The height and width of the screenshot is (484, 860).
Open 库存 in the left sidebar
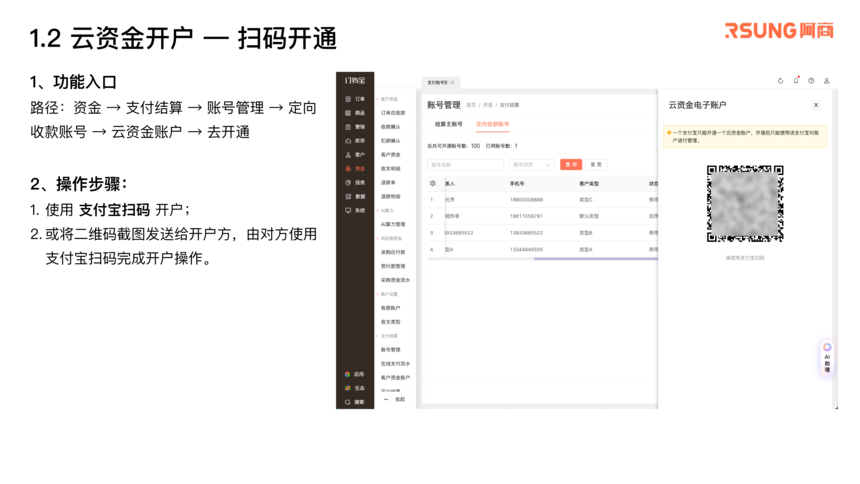[355, 141]
